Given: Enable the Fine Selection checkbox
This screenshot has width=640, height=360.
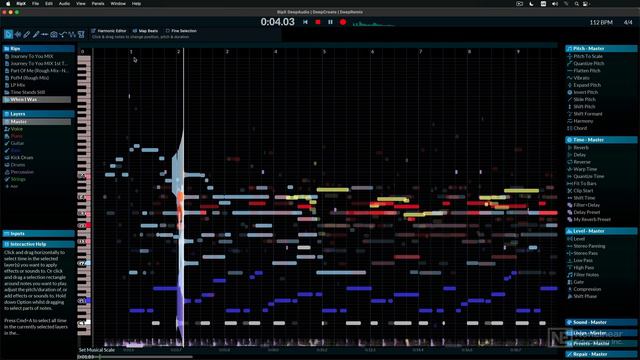Looking at the screenshot, I should 167,31.
